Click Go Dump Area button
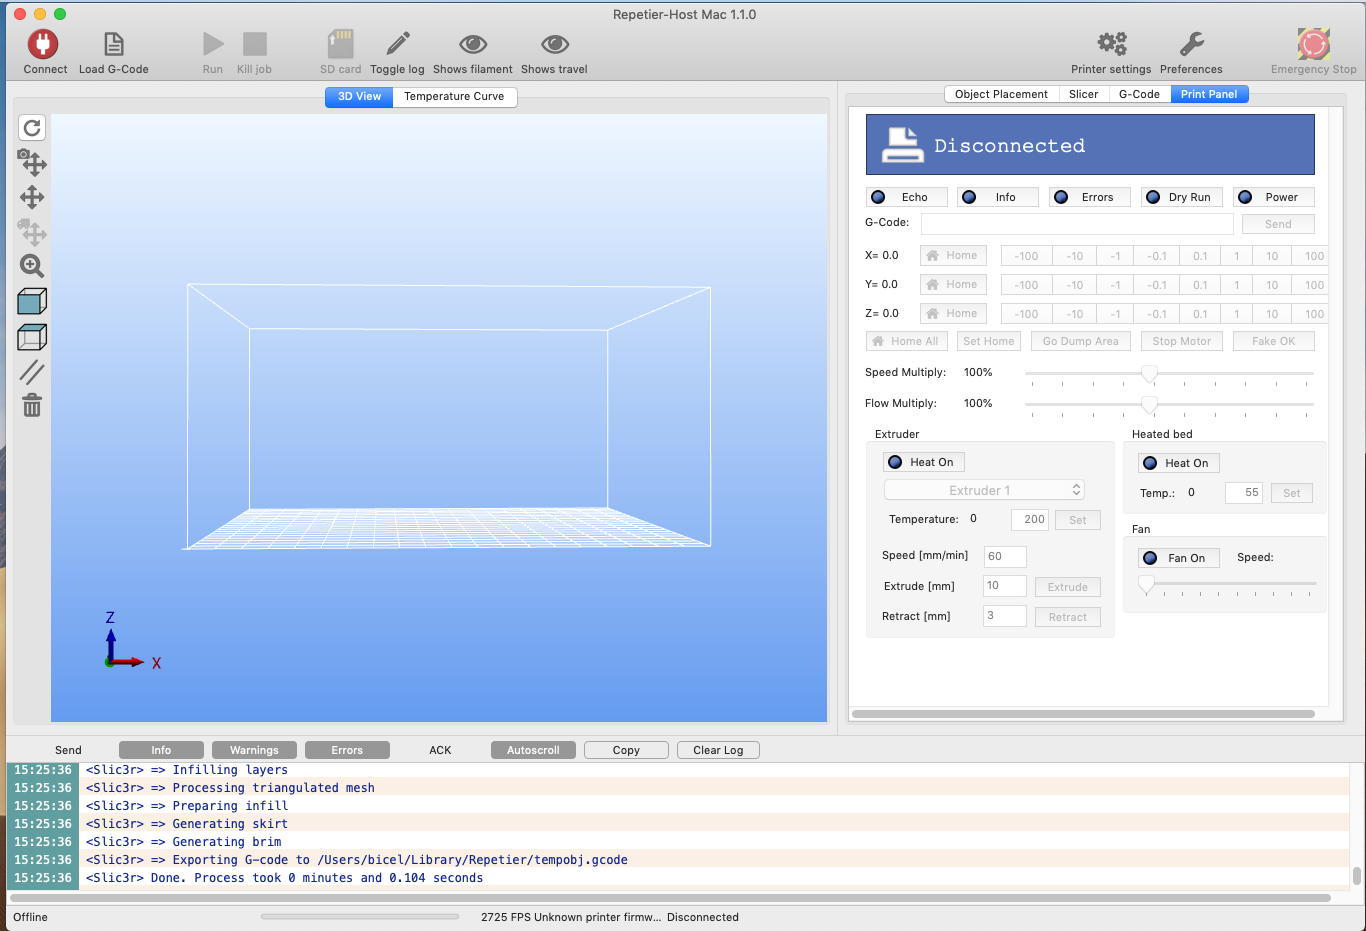 click(x=1081, y=341)
